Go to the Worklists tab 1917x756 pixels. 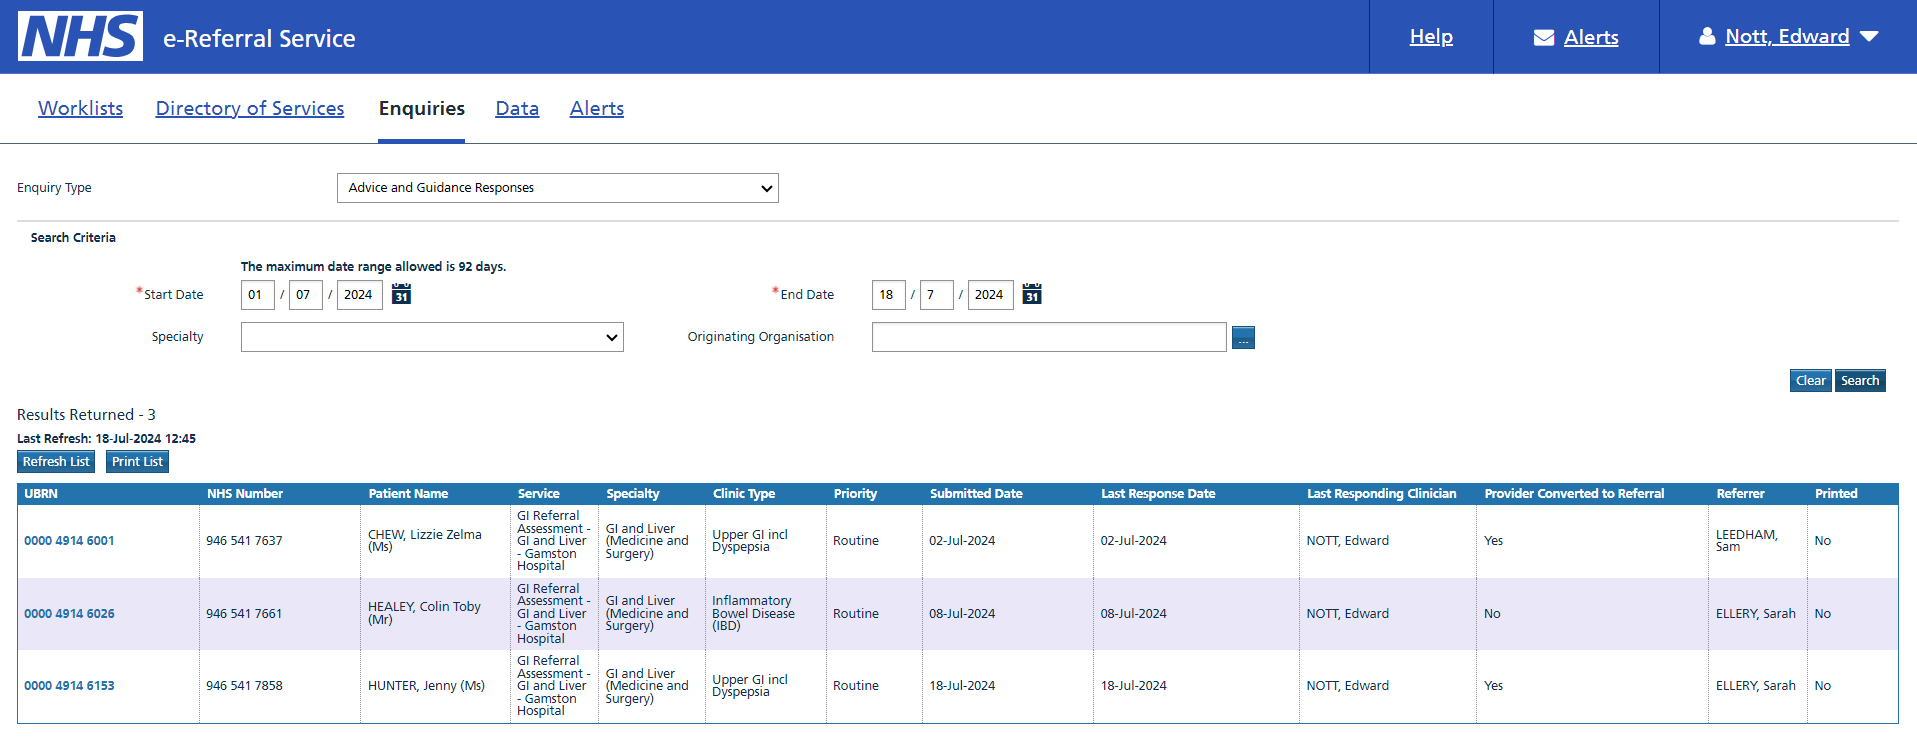81,108
